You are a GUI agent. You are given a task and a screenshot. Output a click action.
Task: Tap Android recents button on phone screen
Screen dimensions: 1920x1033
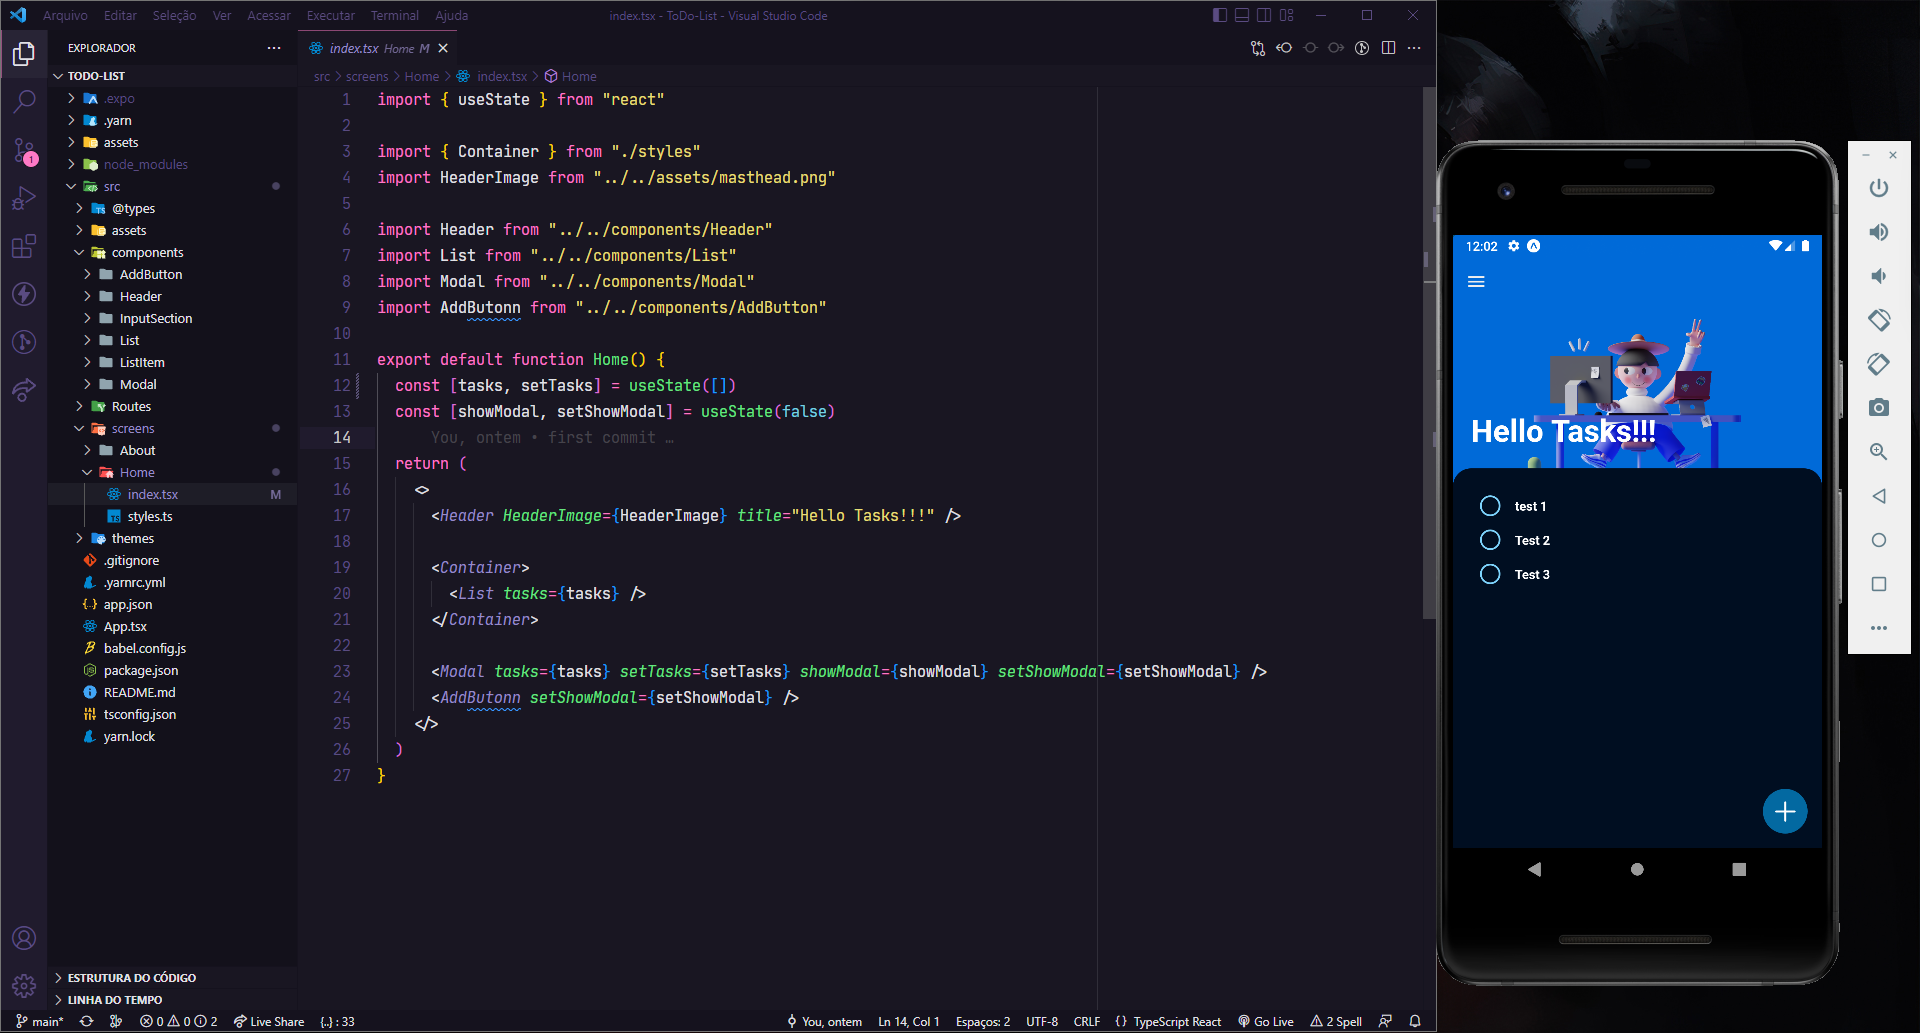(x=1739, y=869)
